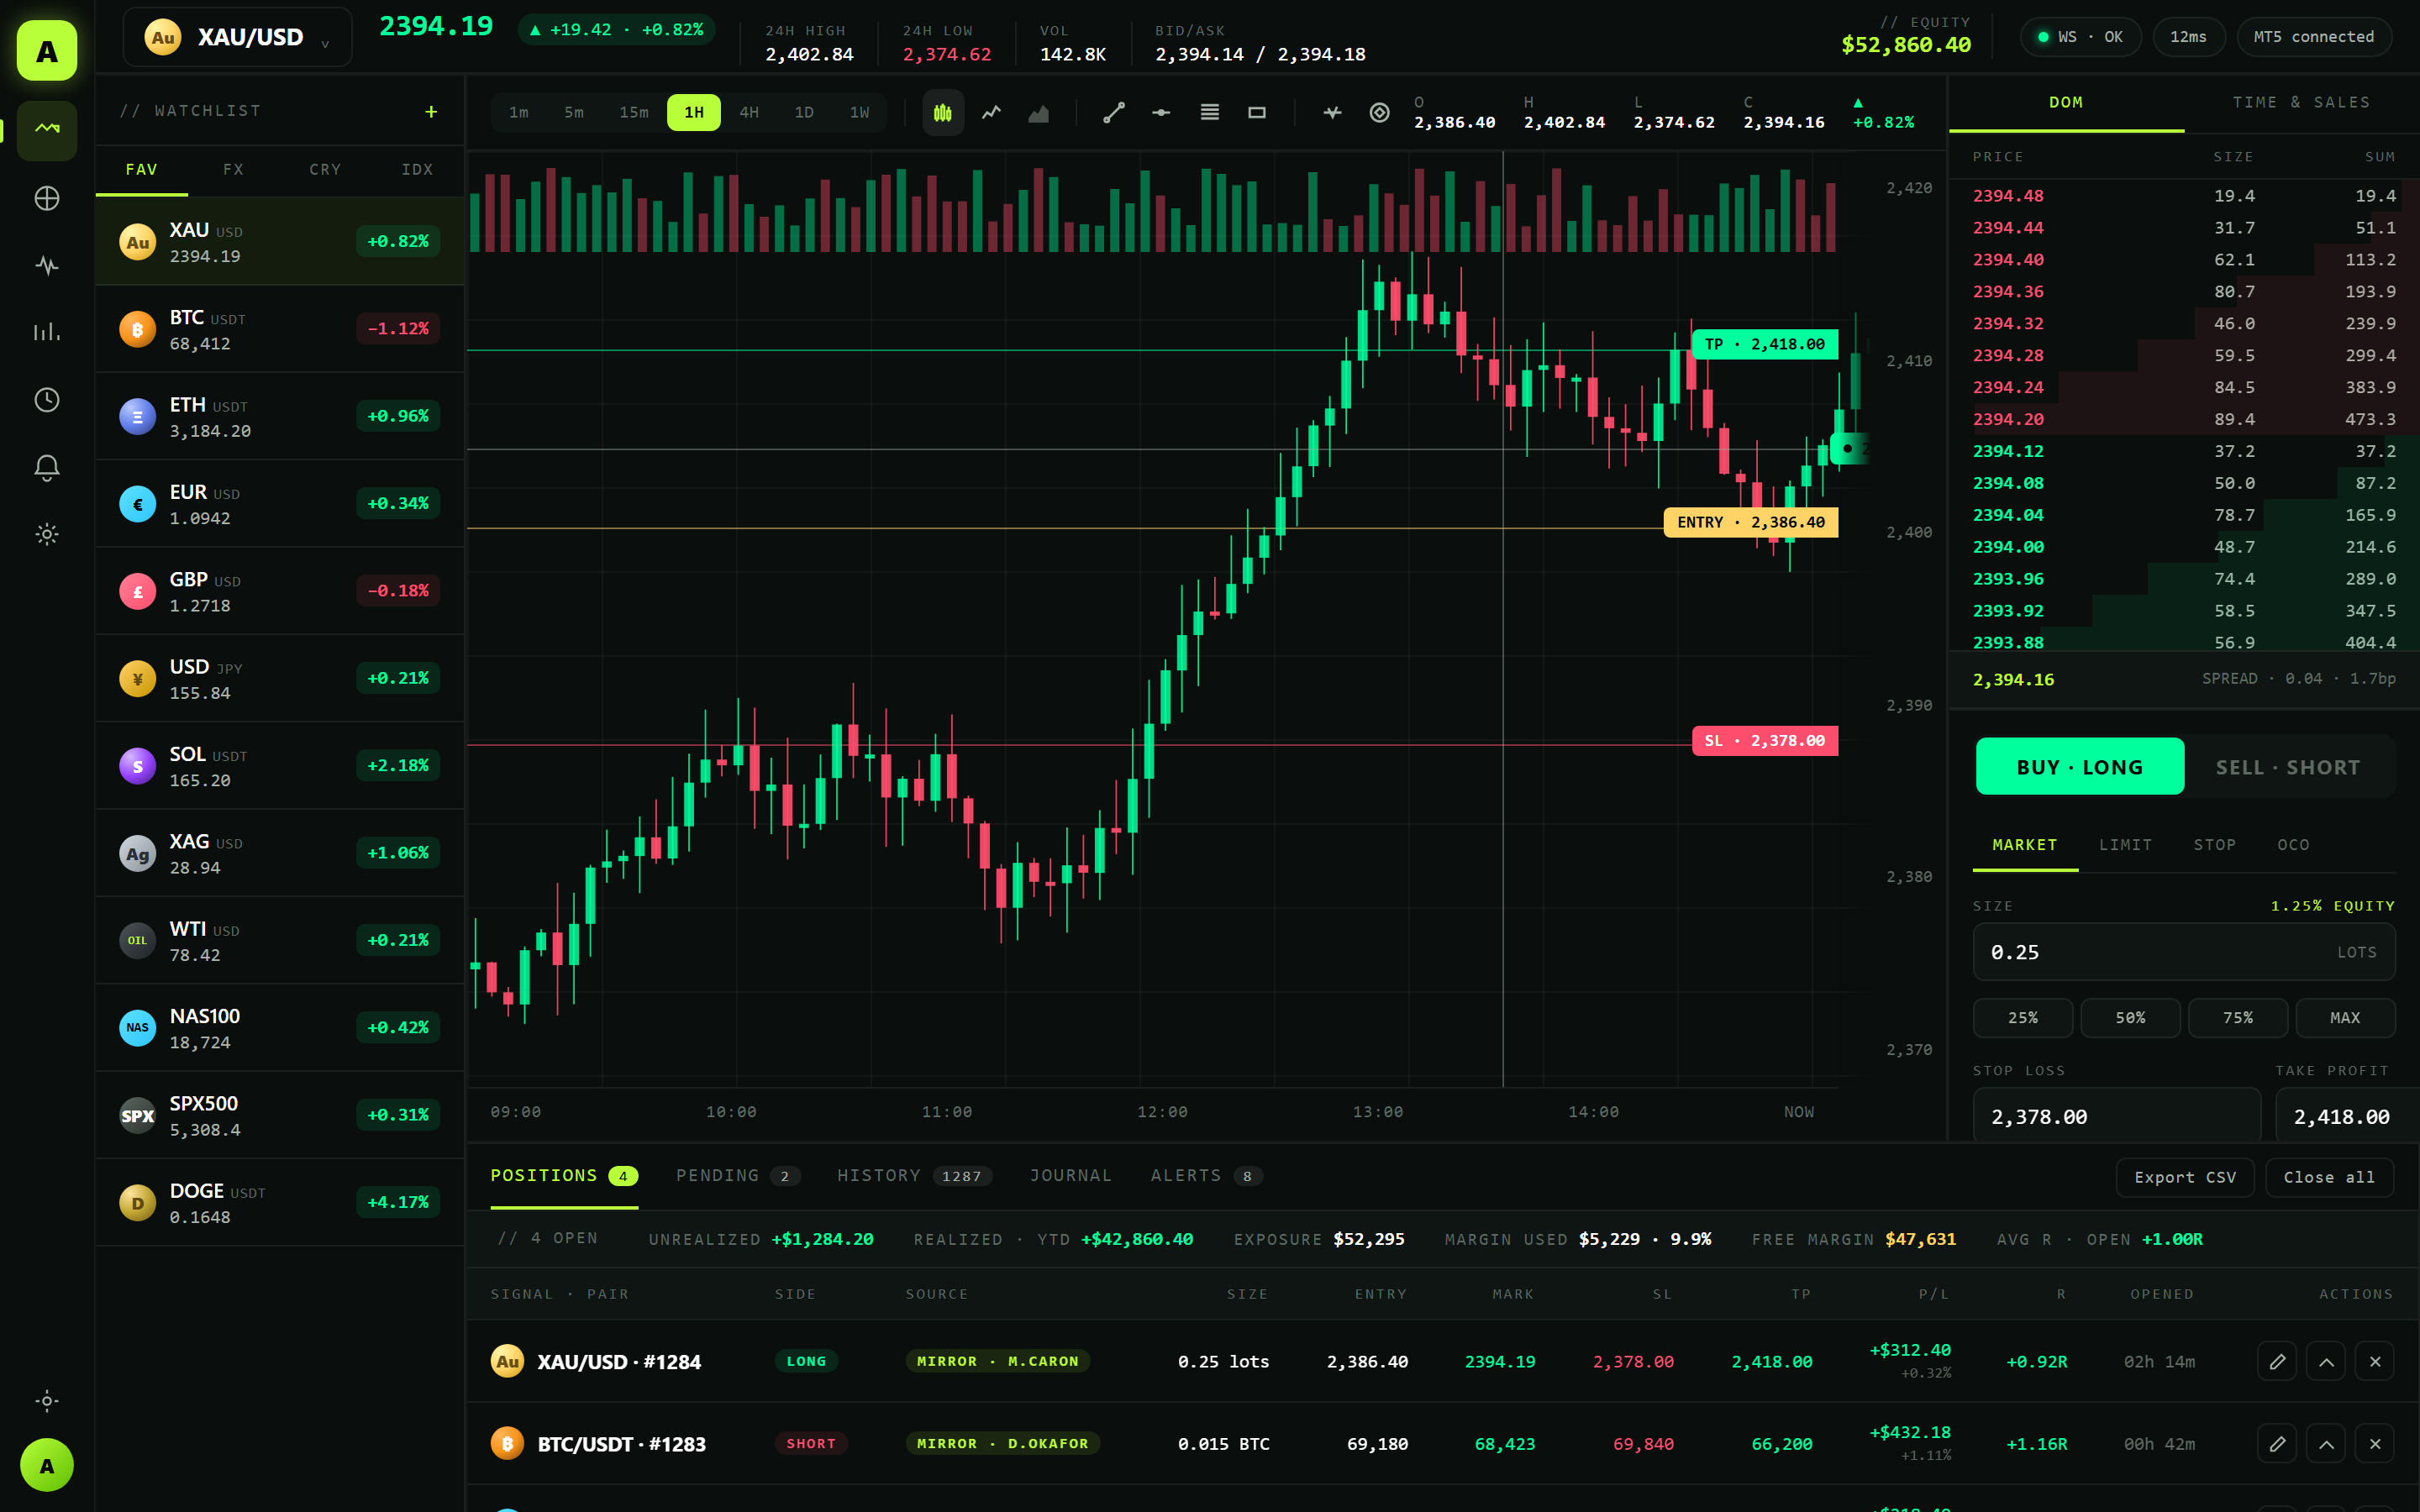Viewport: 2420px width, 1512px height.
Task: Close the BTC/USDT #1283 position
Action: click(x=2375, y=1444)
